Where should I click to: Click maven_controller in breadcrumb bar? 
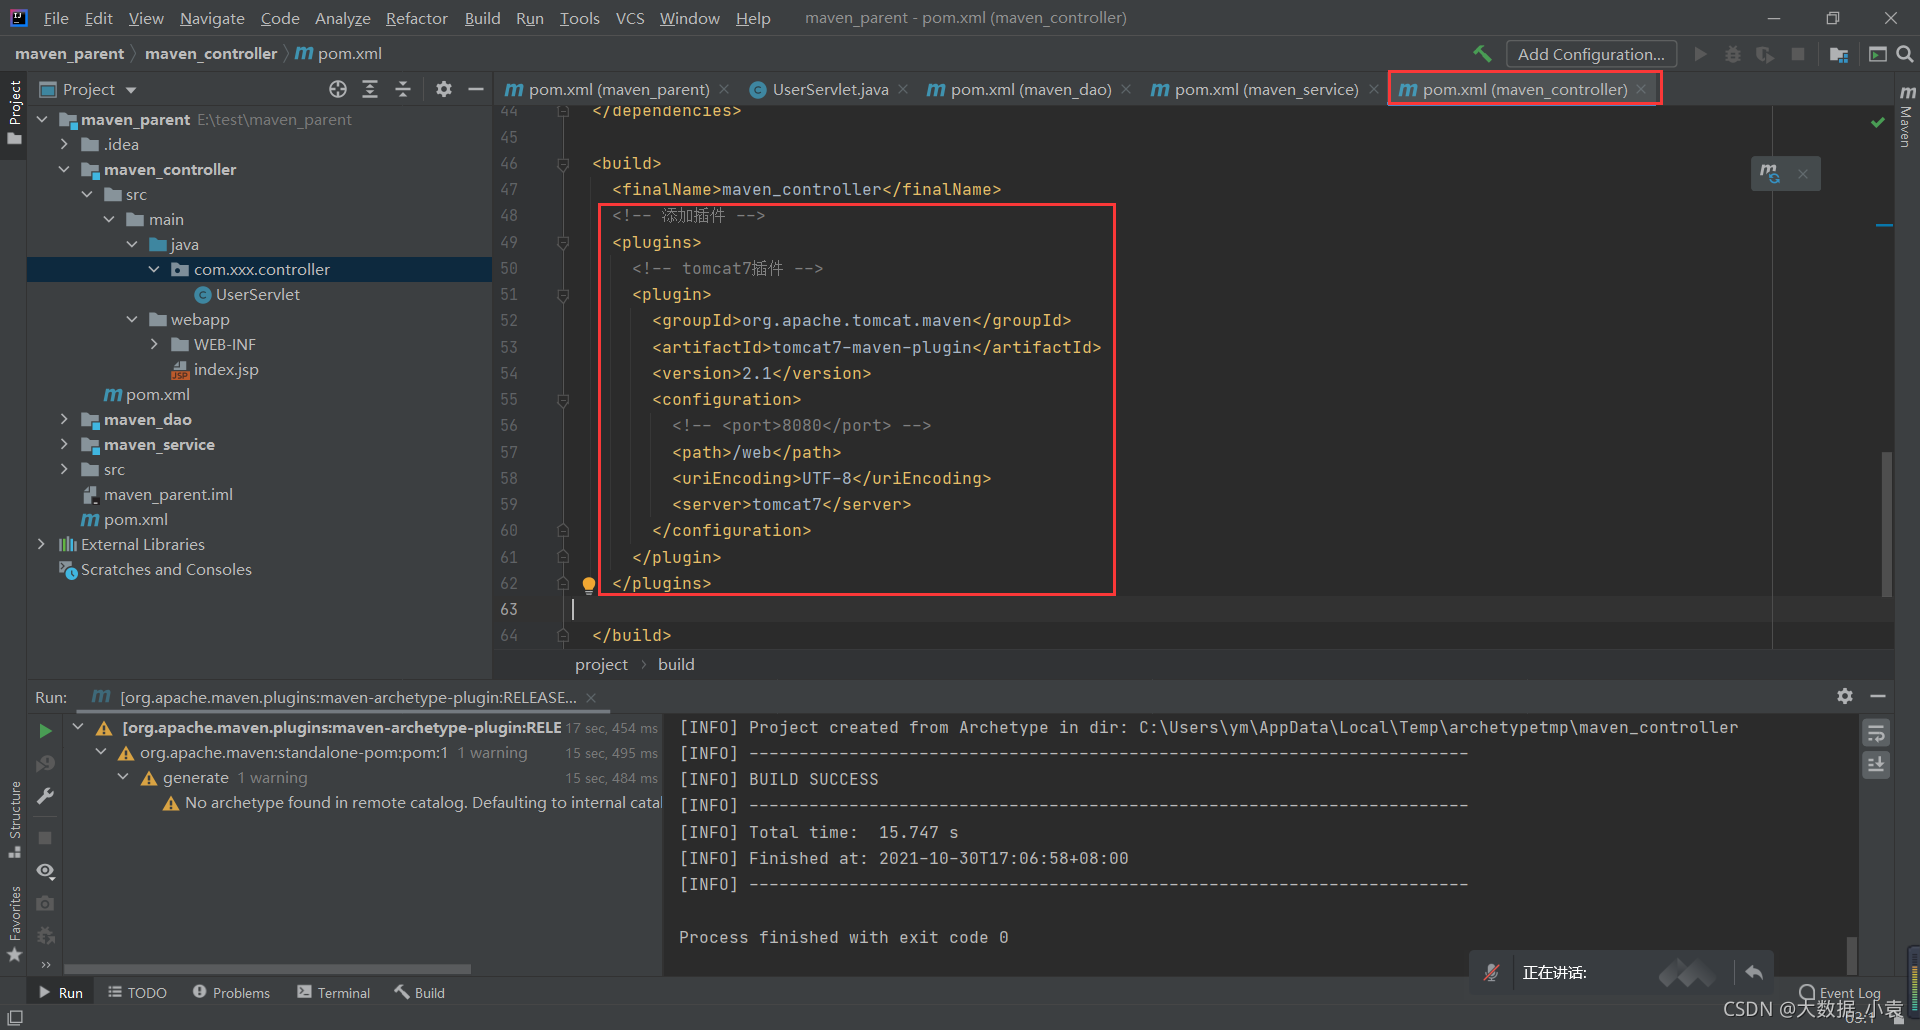[211, 54]
